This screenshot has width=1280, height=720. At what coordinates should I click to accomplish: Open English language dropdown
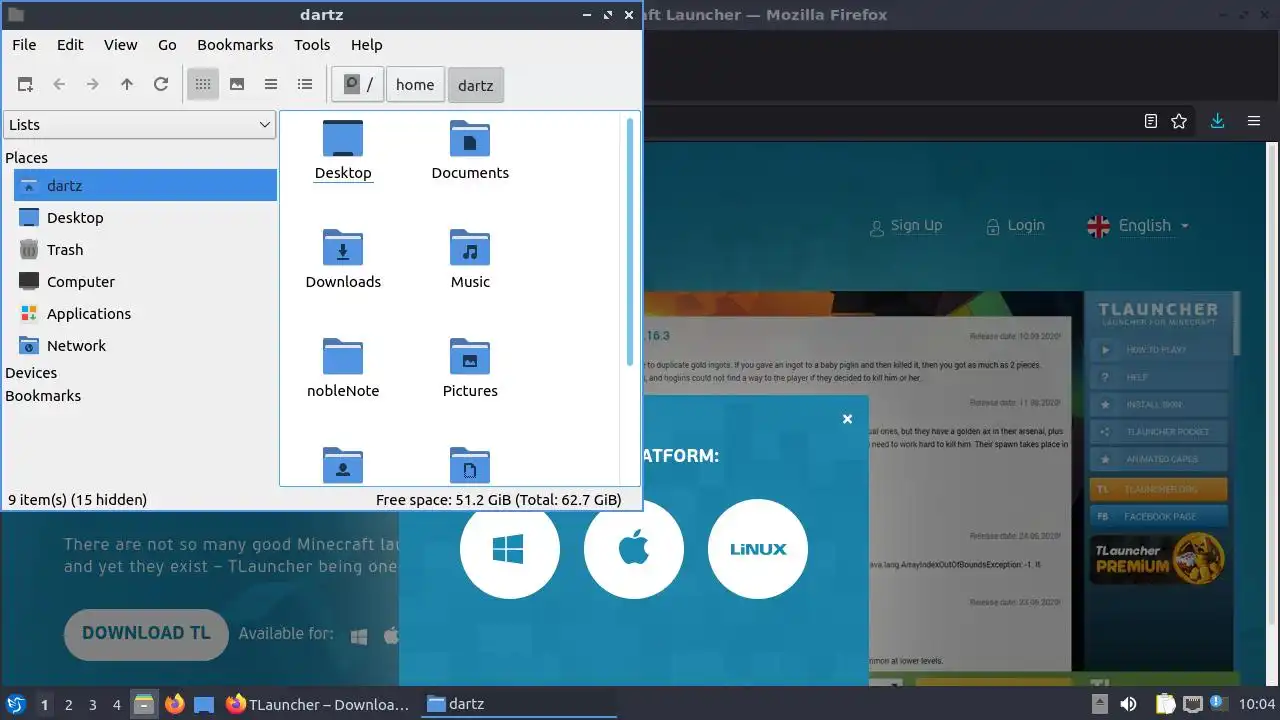(1138, 226)
